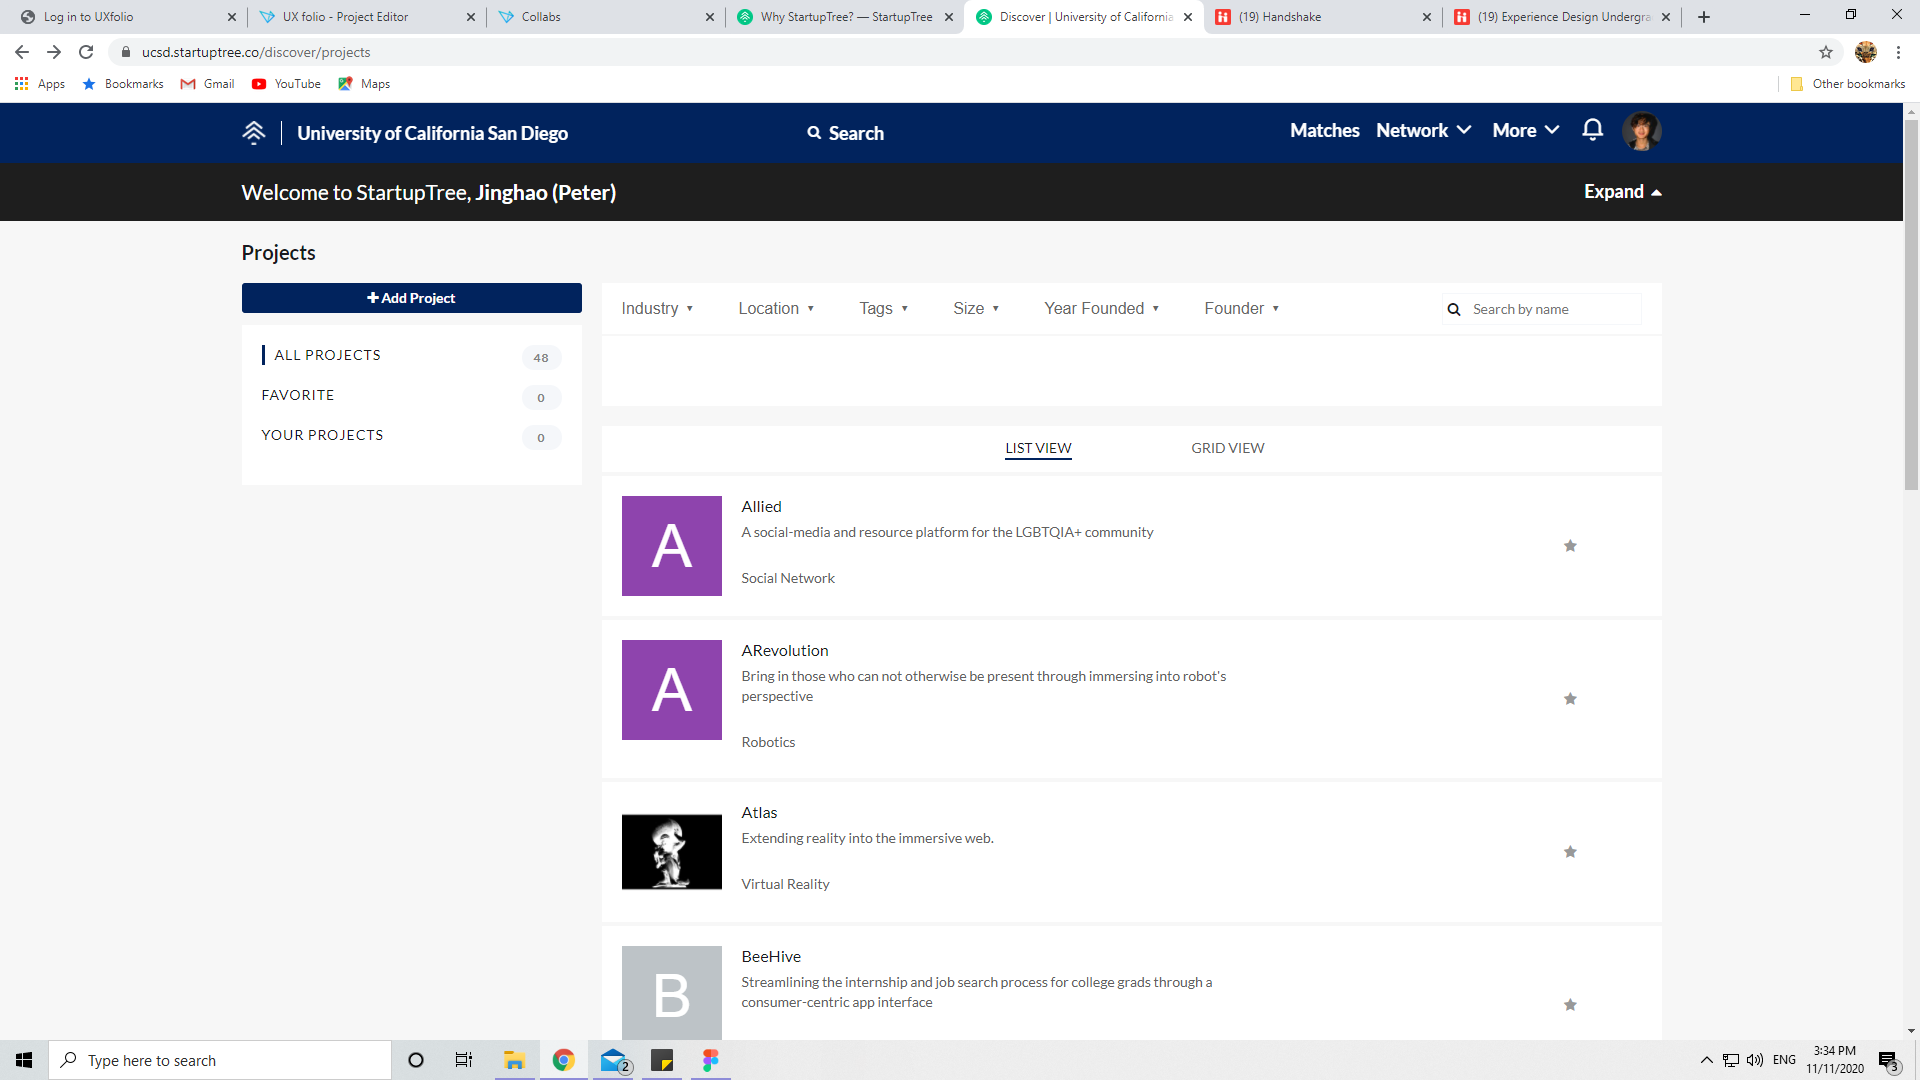Screen dimensions: 1920x1080
Task: Click the Search magnifier in the header
Action: [814, 133]
